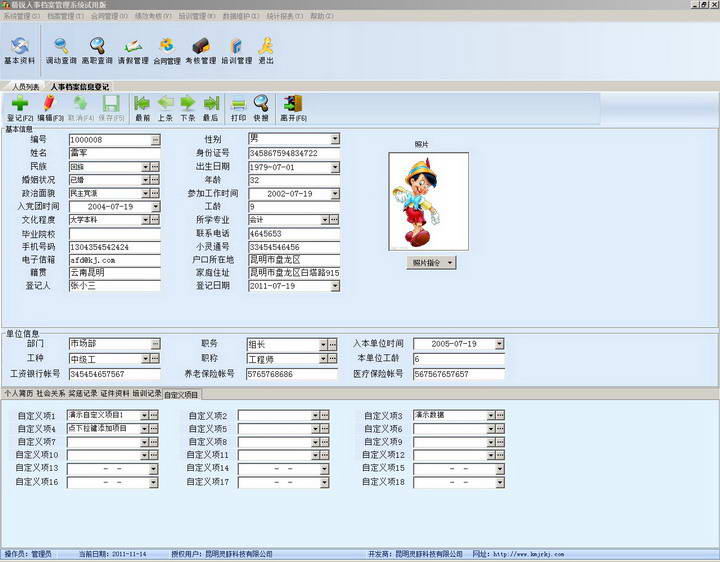Select the 人事档案信息登记 tab
Viewport: 720px width, 562px height.
[x=79, y=87]
